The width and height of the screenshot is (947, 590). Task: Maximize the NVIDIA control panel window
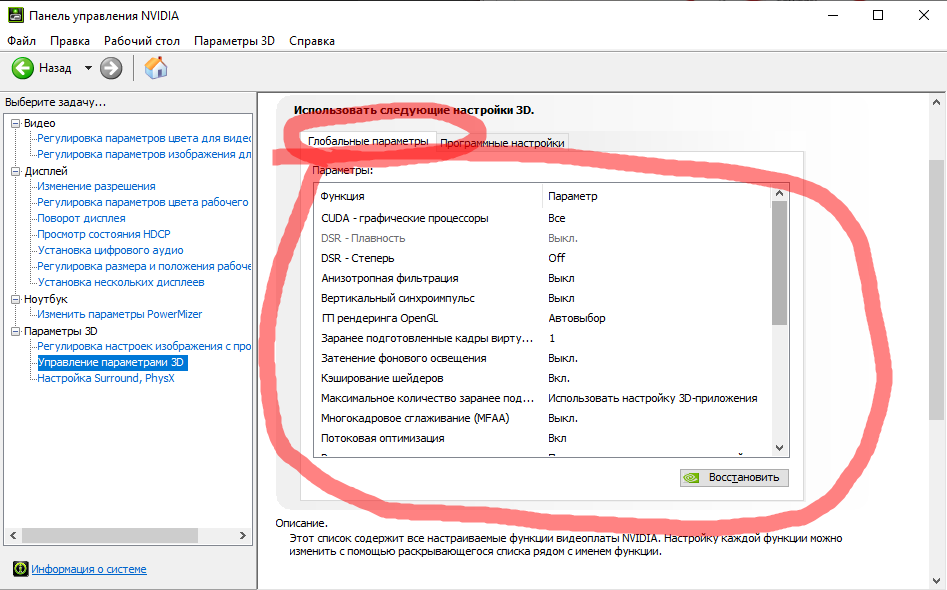click(878, 15)
